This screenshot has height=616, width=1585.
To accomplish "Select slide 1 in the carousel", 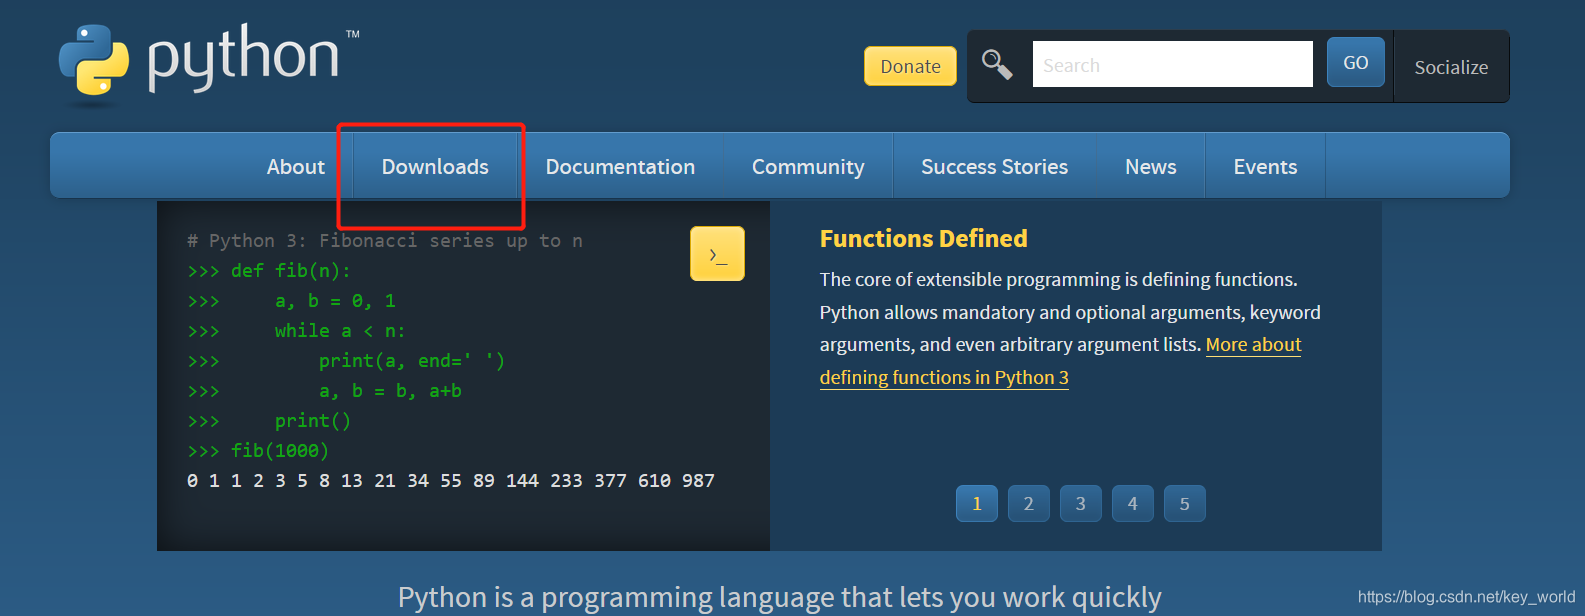I will point(977,503).
